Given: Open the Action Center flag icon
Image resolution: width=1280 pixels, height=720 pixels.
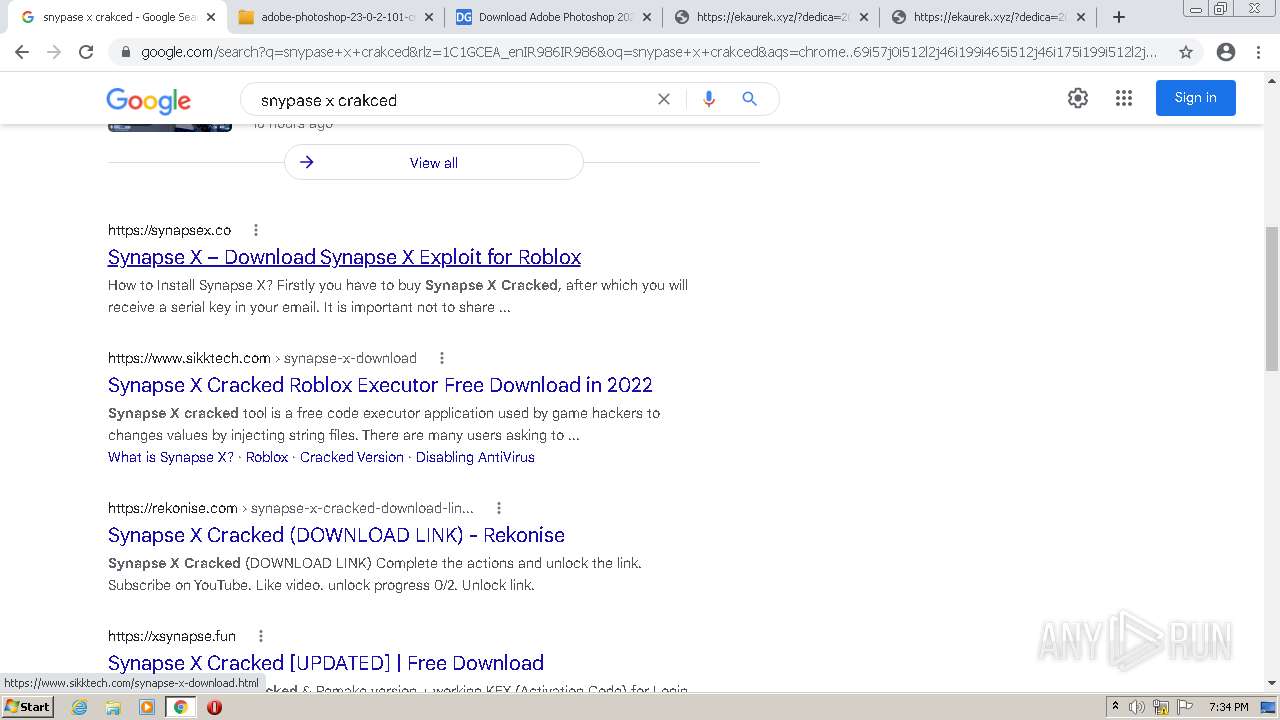Looking at the screenshot, I should click(1184, 707).
